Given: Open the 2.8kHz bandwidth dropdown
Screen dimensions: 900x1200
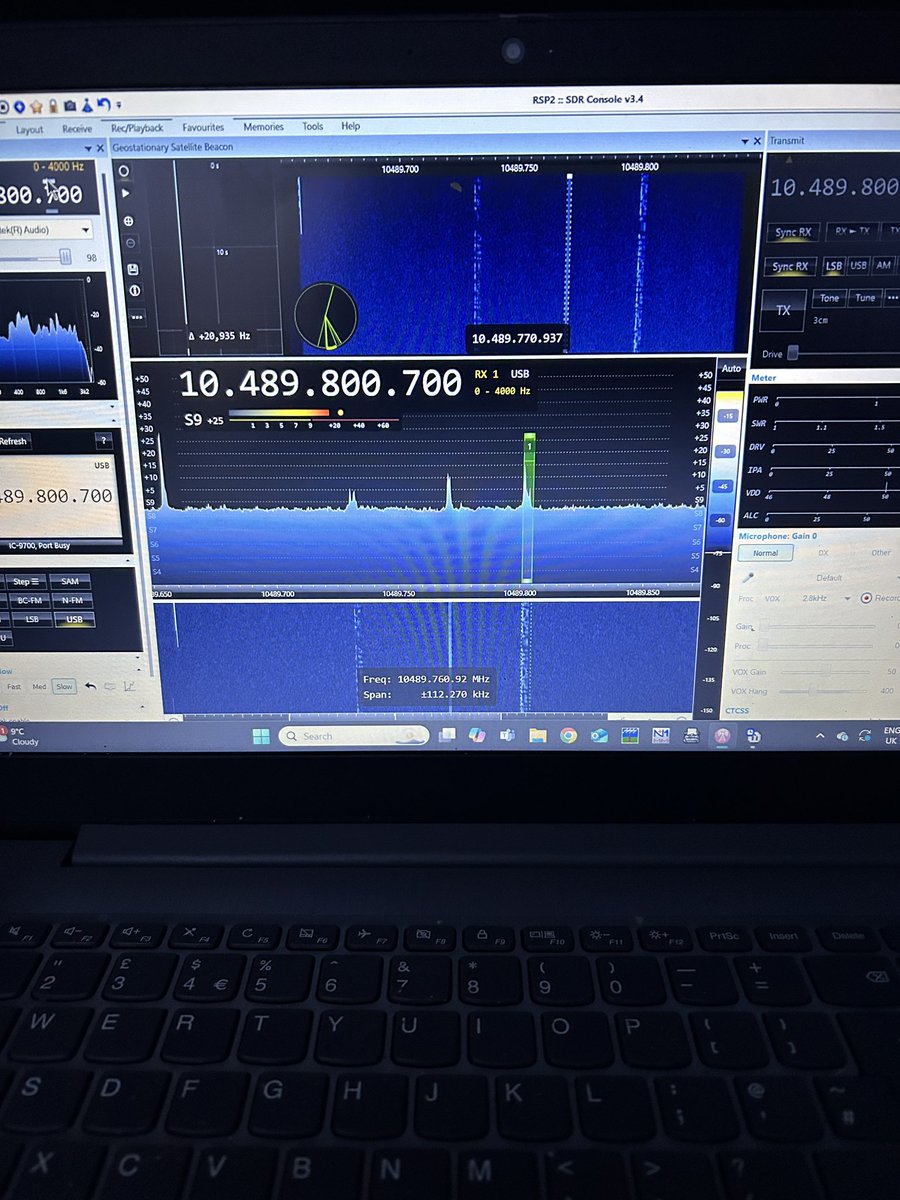Looking at the screenshot, I should click(847, 598).
